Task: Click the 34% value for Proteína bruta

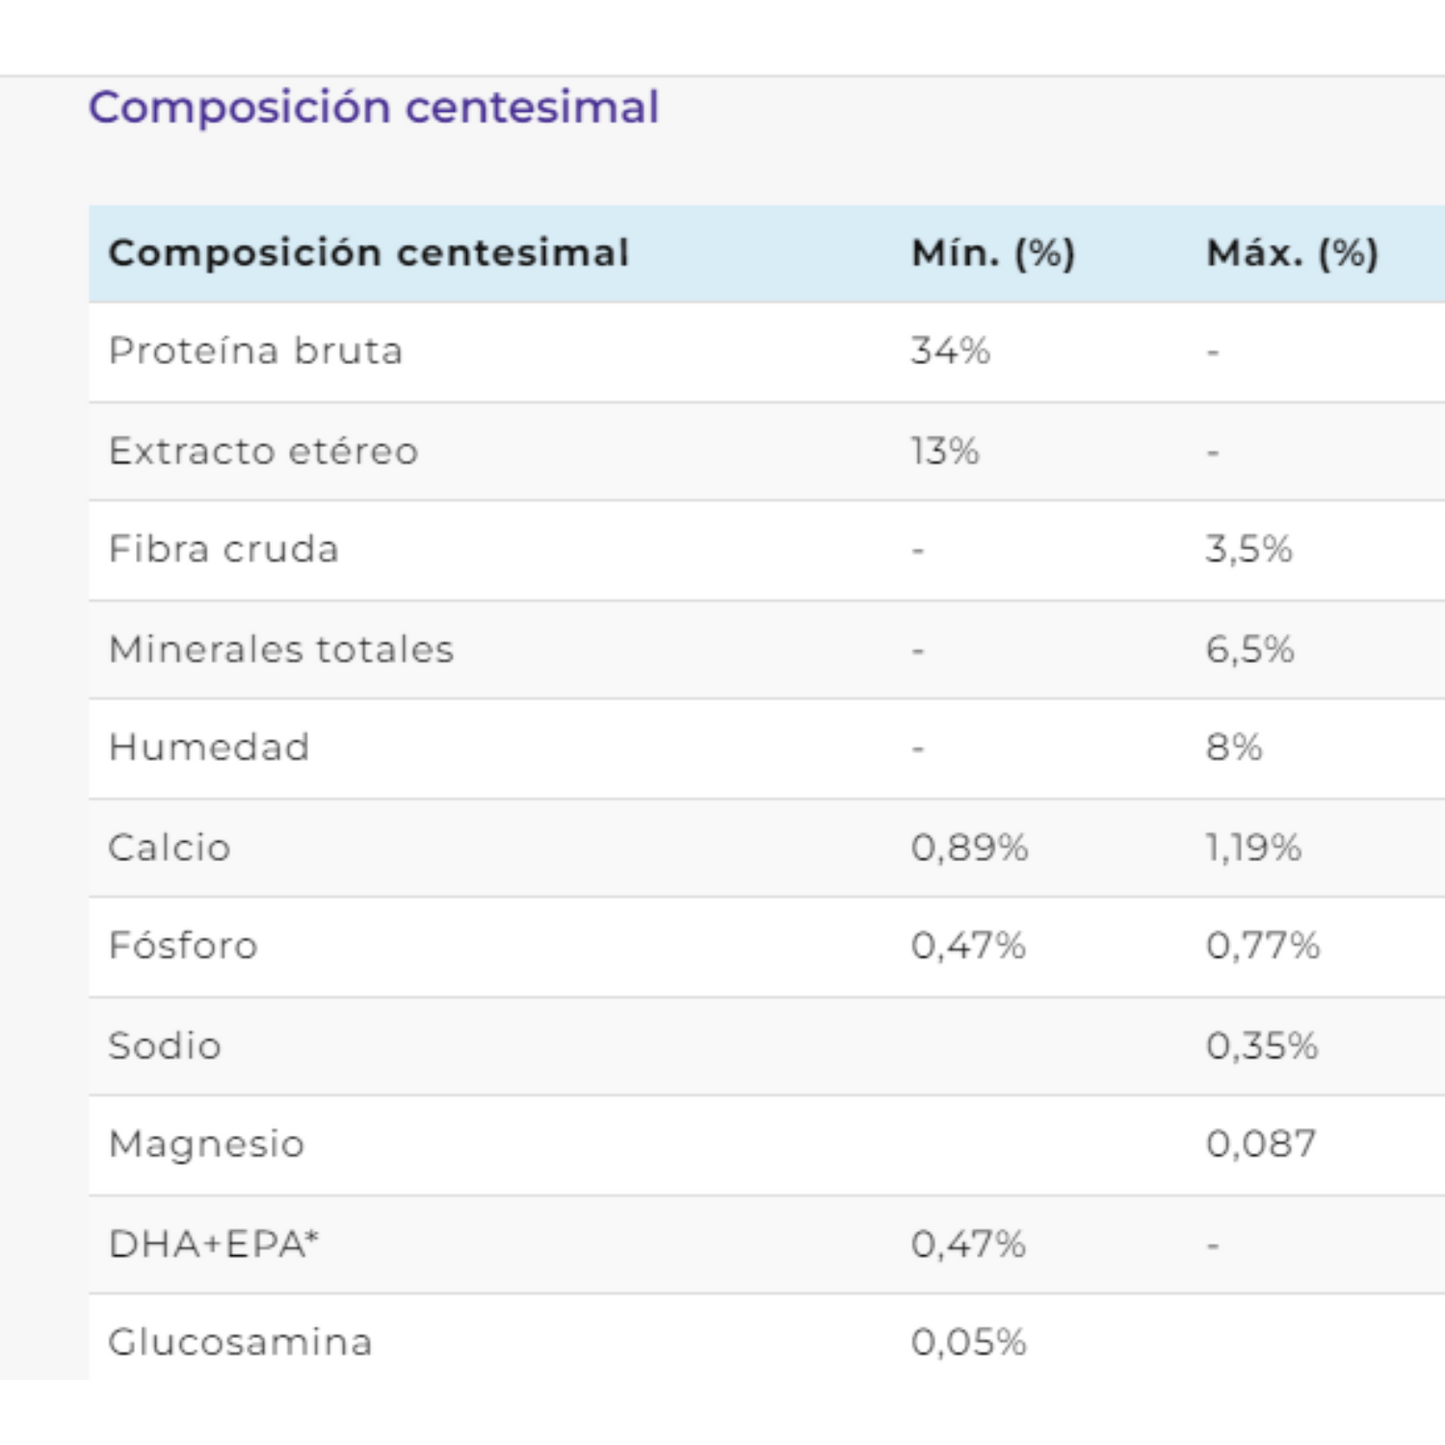Action: [950, 351]
